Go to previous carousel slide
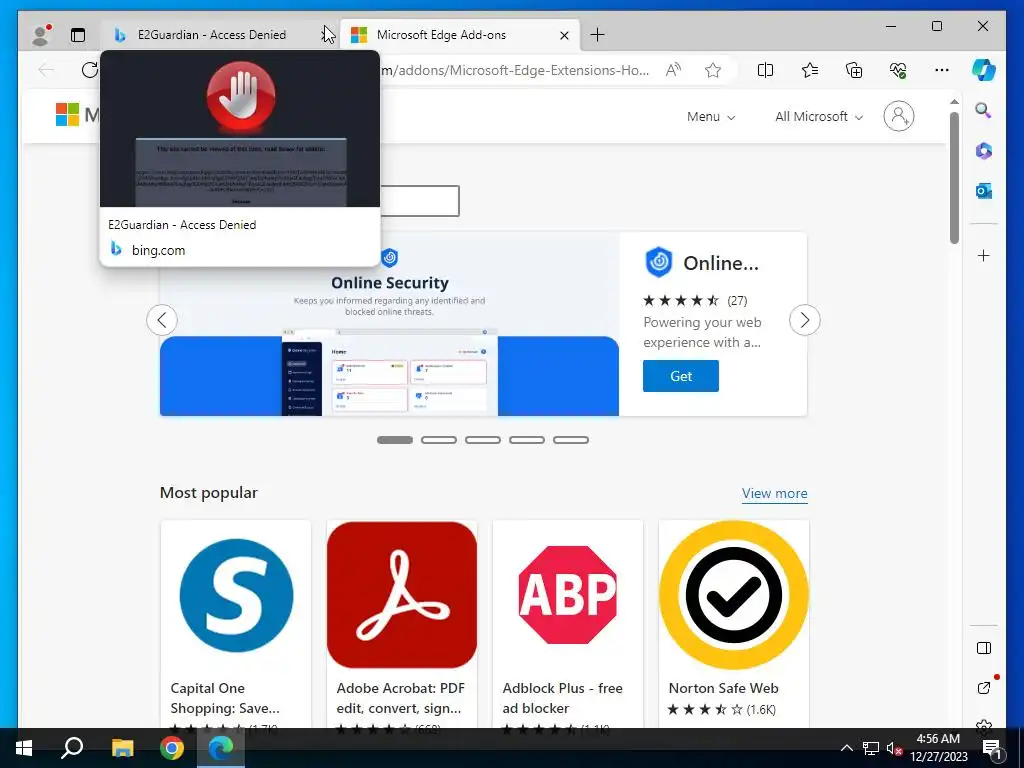1024x768 pixels. tap(162, 320)
